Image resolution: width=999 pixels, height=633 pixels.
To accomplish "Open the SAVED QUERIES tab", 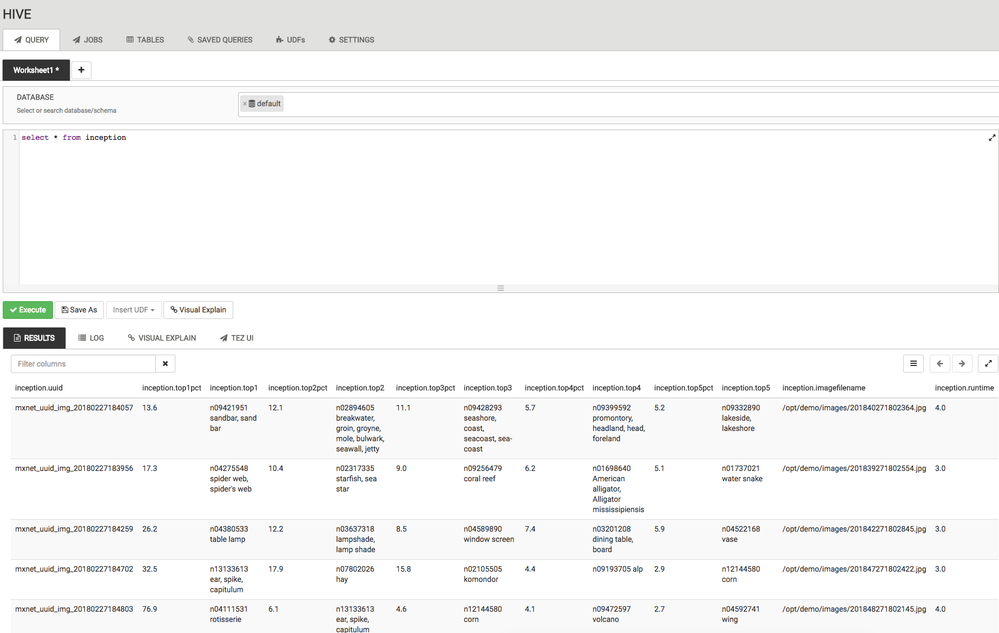I will (x=220, y=39).
